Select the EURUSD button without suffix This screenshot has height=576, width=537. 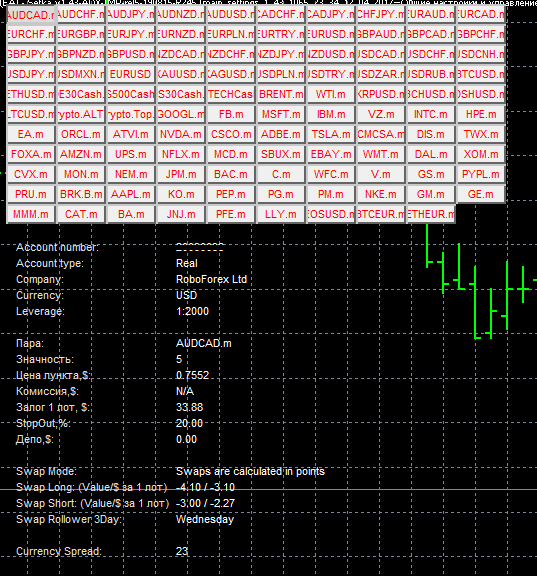[x=131, y=75]
